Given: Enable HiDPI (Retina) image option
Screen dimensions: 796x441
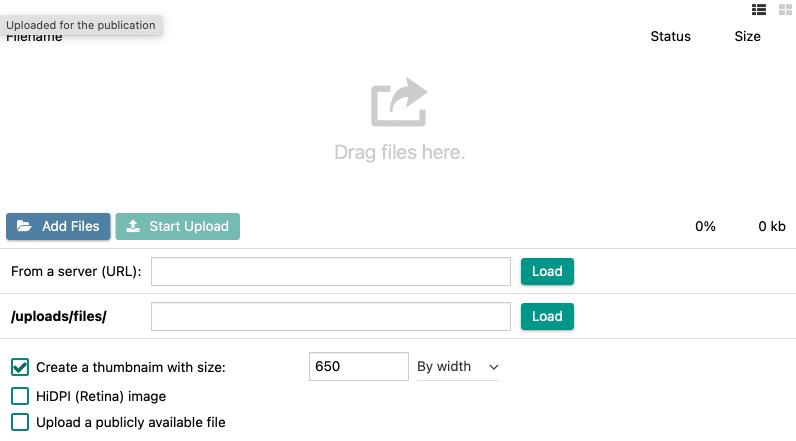Looking at the screenshot, I should [x=20, y=396].
